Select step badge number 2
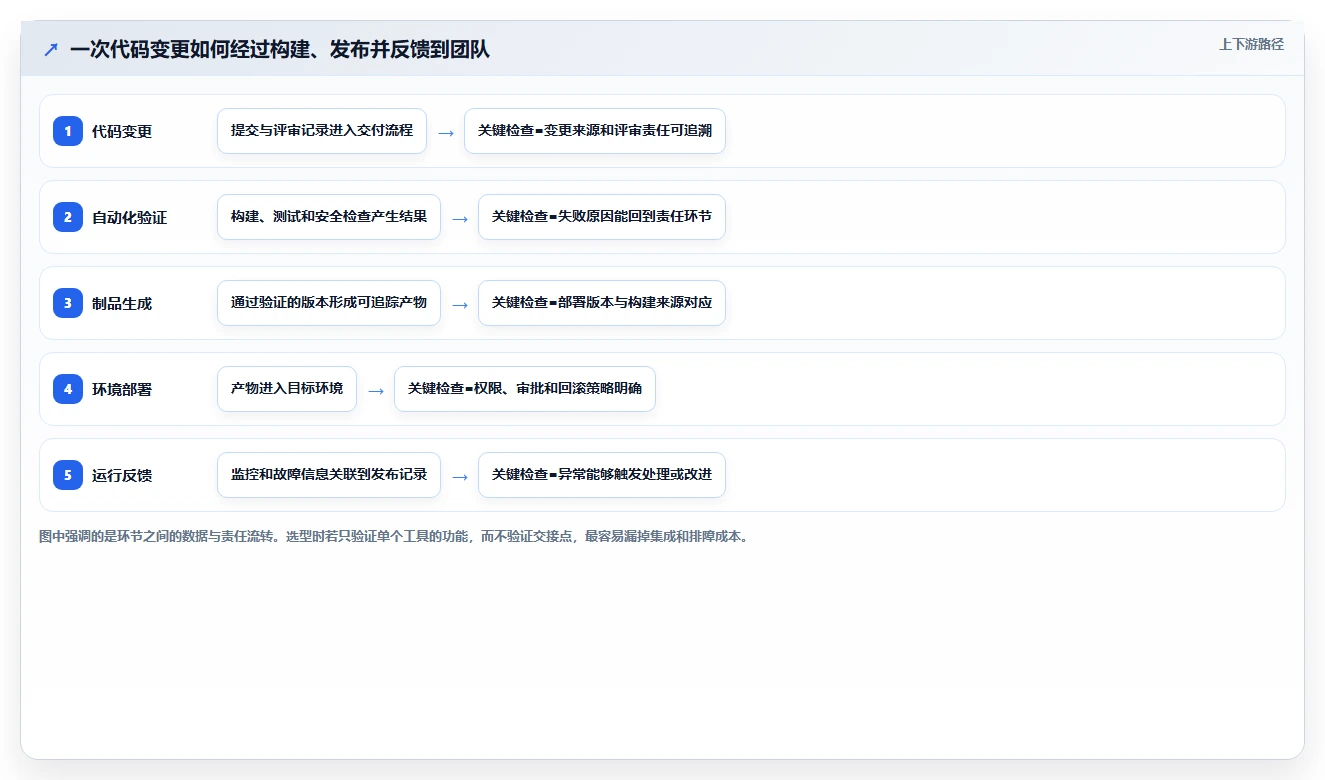1325x780 pixels. (x=68, y=217)
